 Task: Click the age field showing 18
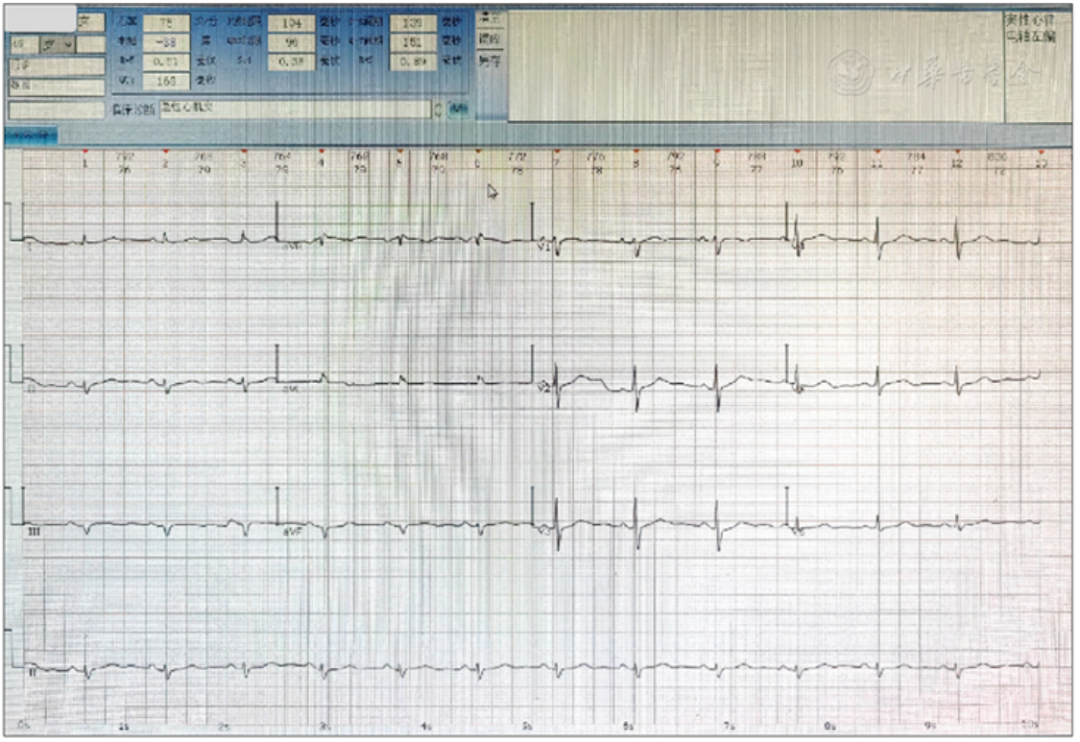click(22, 44)
